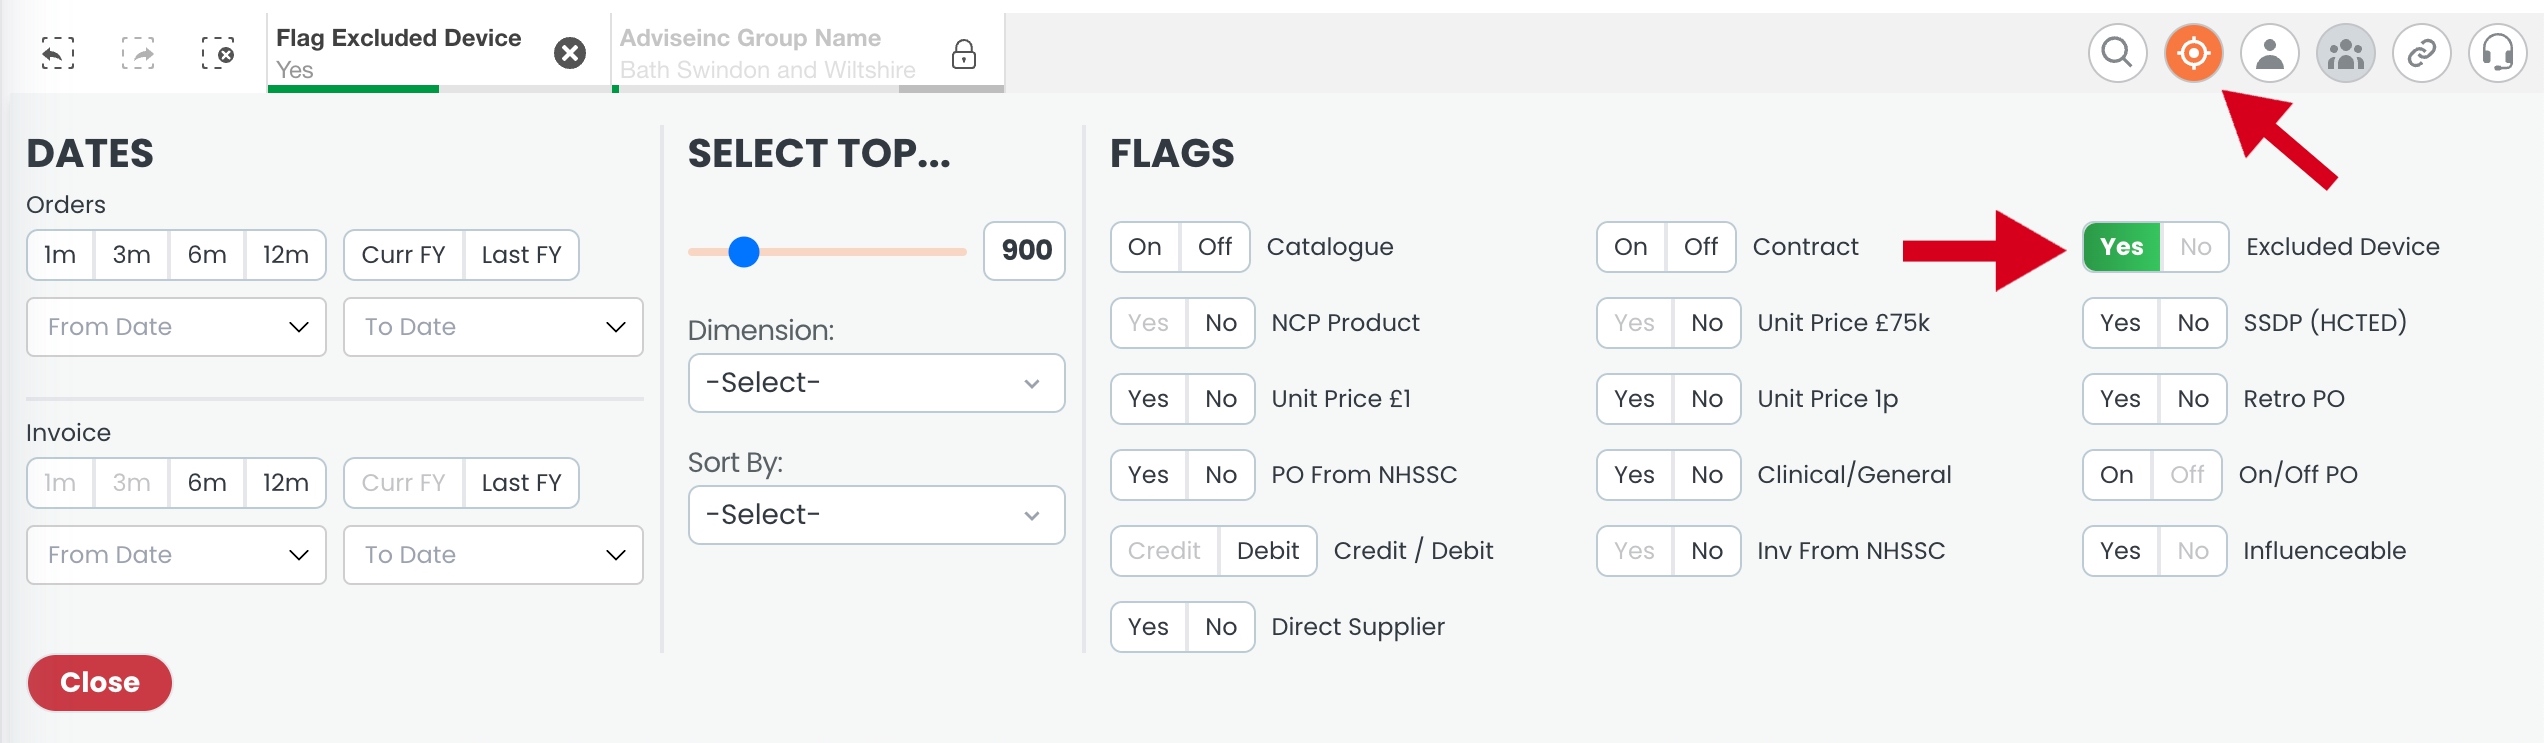Viewport: 2544px width, 743px height.
Task: Open the search magnifier icon
Action: click(x=2117, y=53)
